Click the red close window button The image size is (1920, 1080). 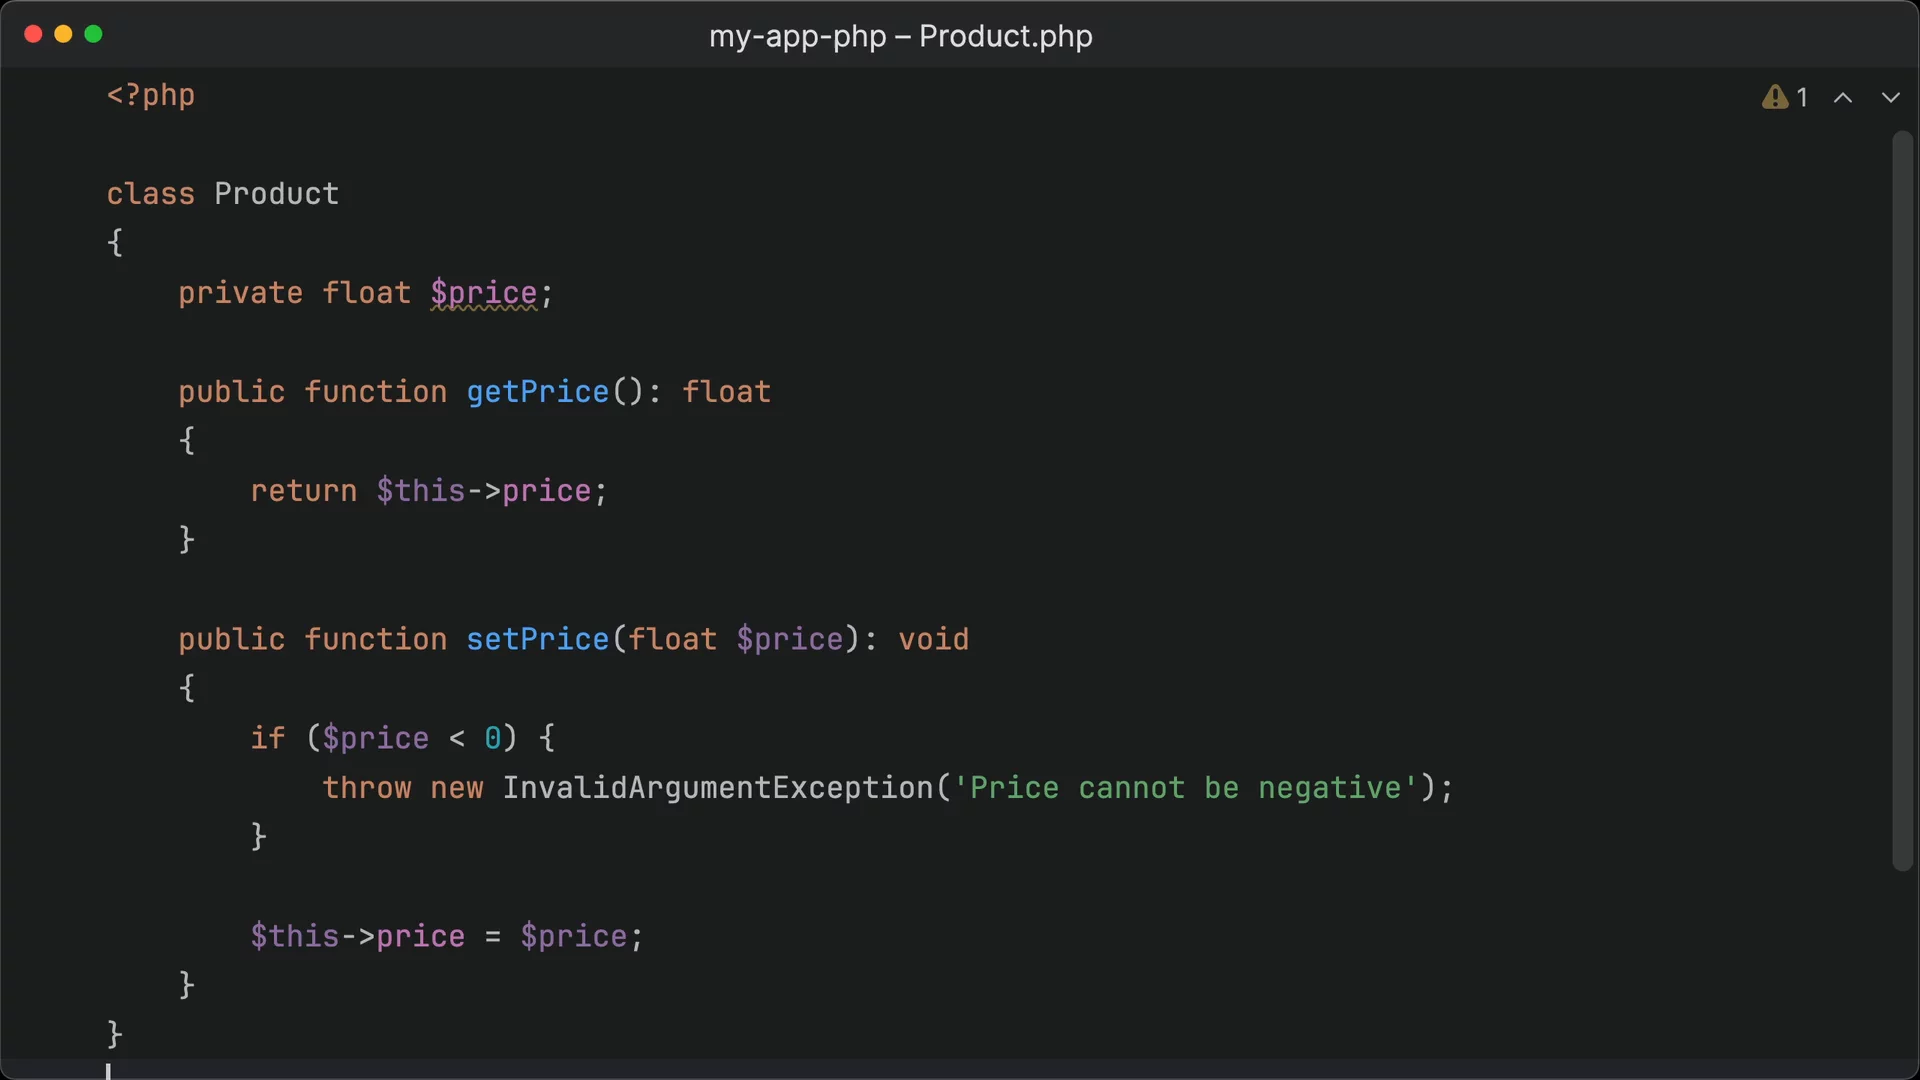pos(33,34)
